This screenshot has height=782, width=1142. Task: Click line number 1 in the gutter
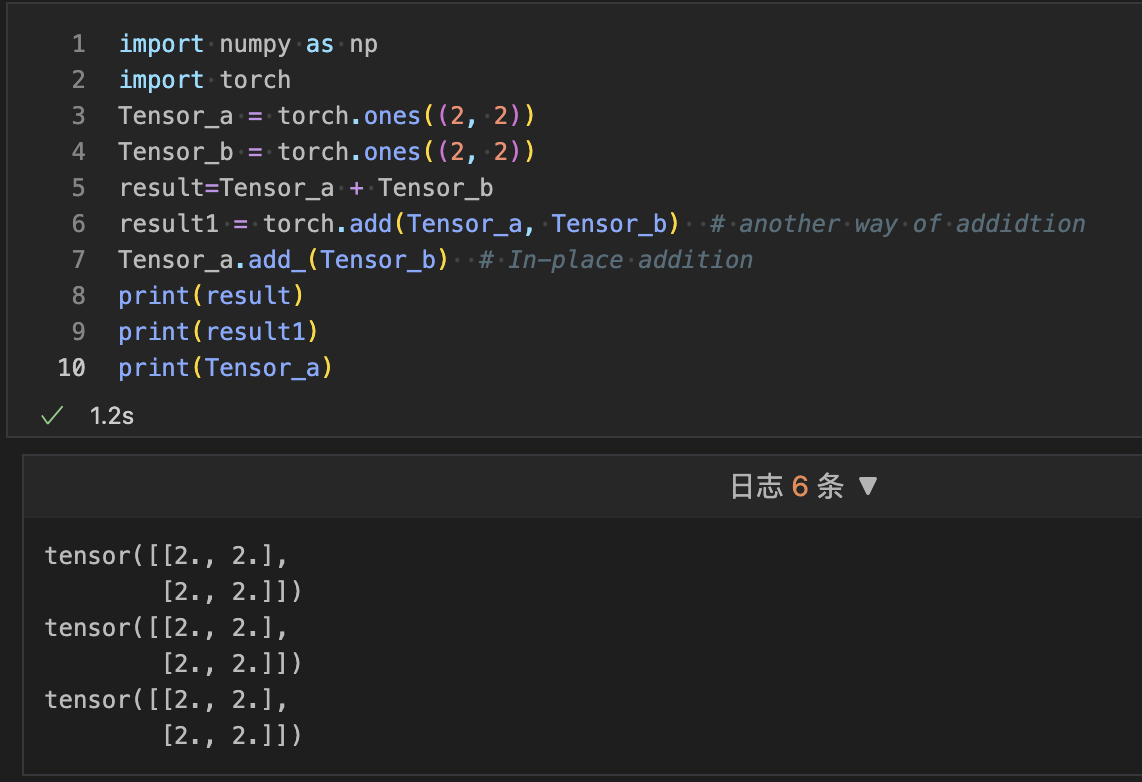(78, 44)
